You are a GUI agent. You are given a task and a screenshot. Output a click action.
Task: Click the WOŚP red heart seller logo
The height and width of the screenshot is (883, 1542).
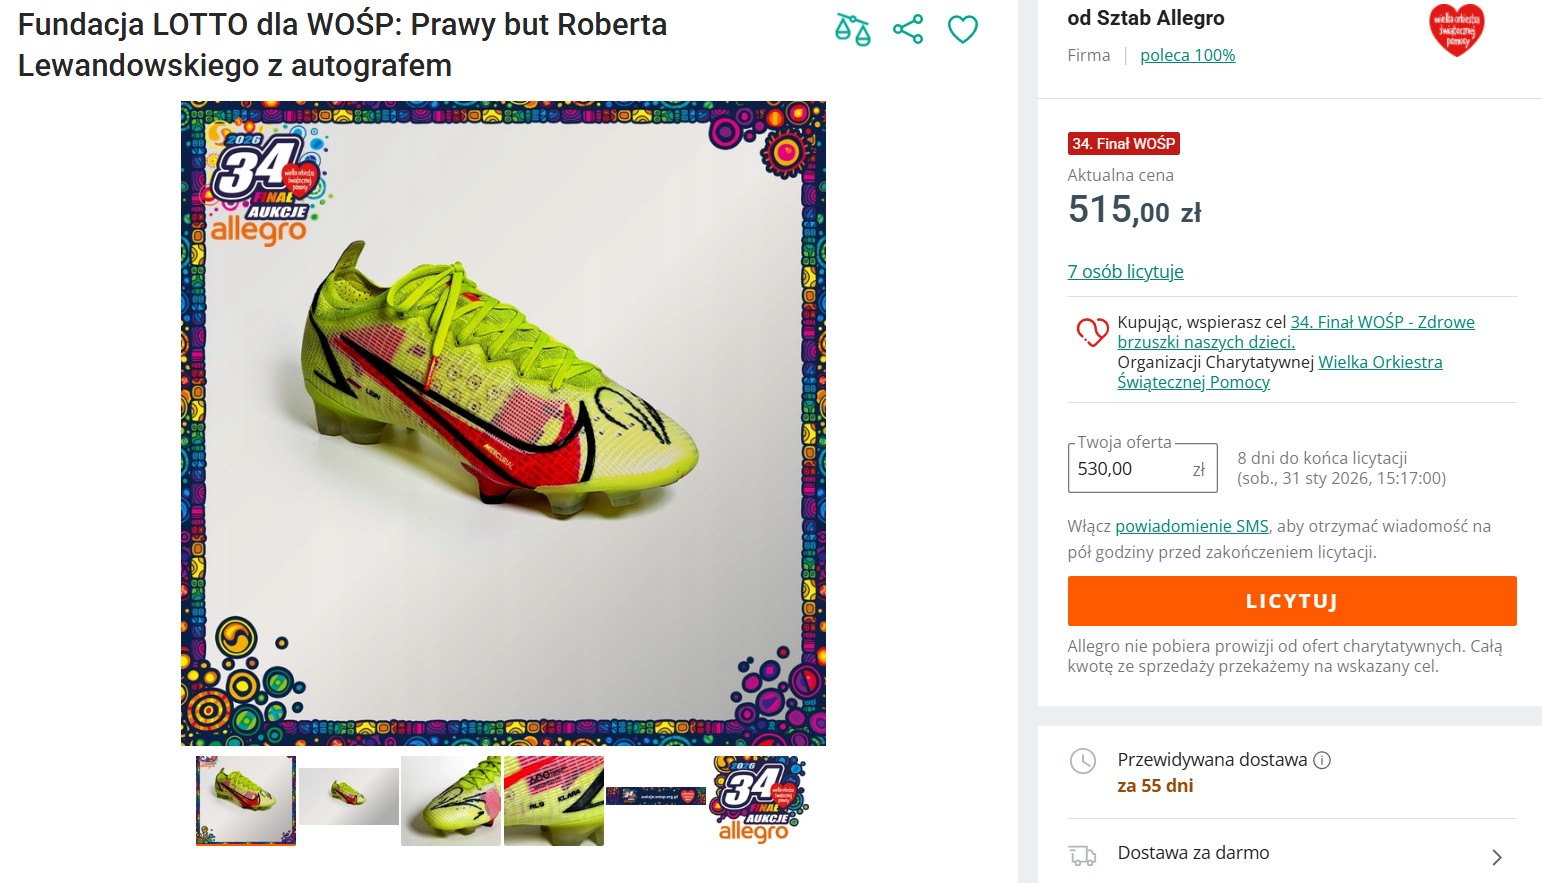pyautogui.click(x=1456, y=30)
